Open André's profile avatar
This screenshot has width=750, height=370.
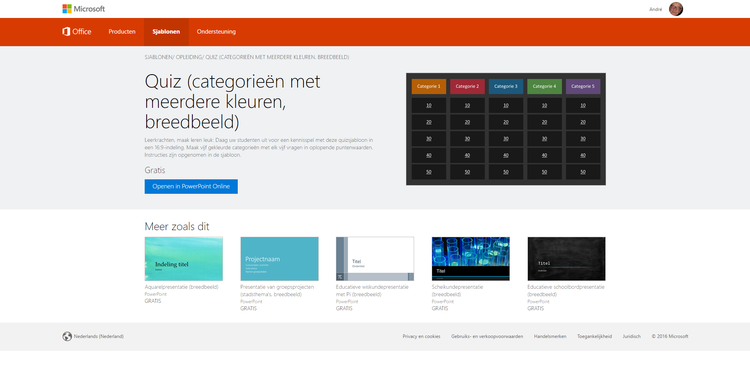click(x=676, y=9)
